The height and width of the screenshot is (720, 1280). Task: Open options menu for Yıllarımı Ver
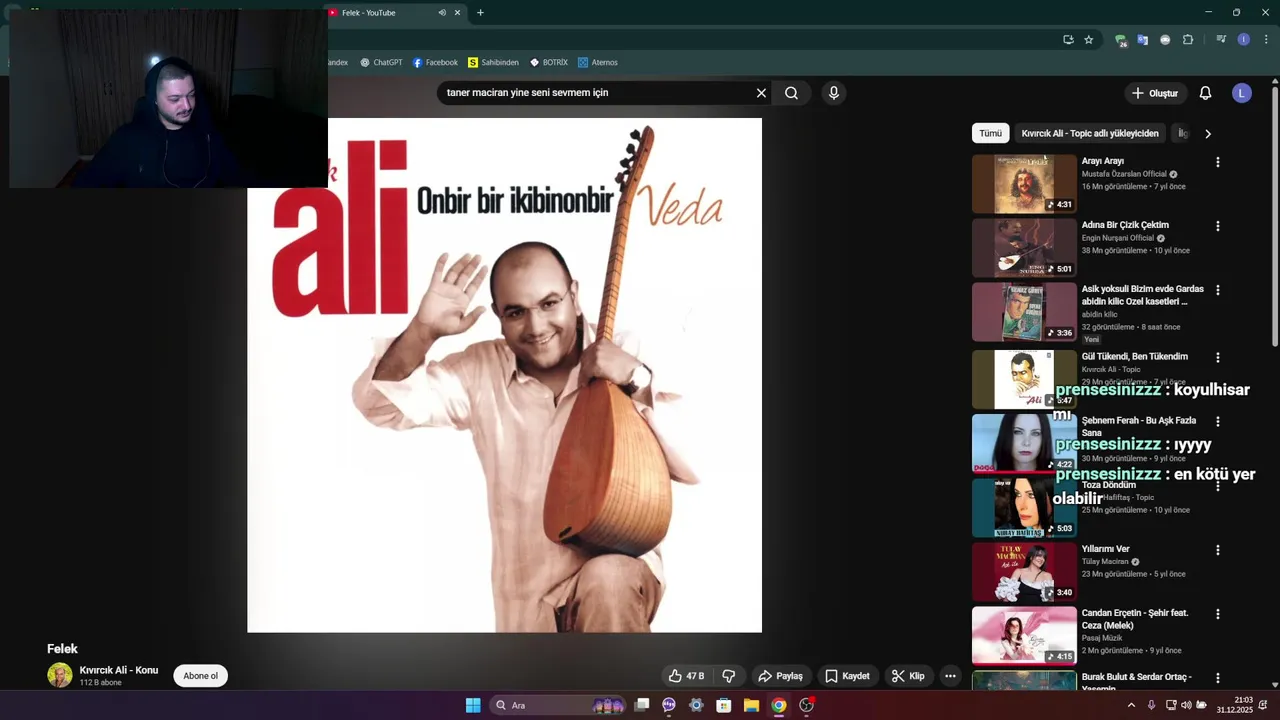coord(1217,550)
